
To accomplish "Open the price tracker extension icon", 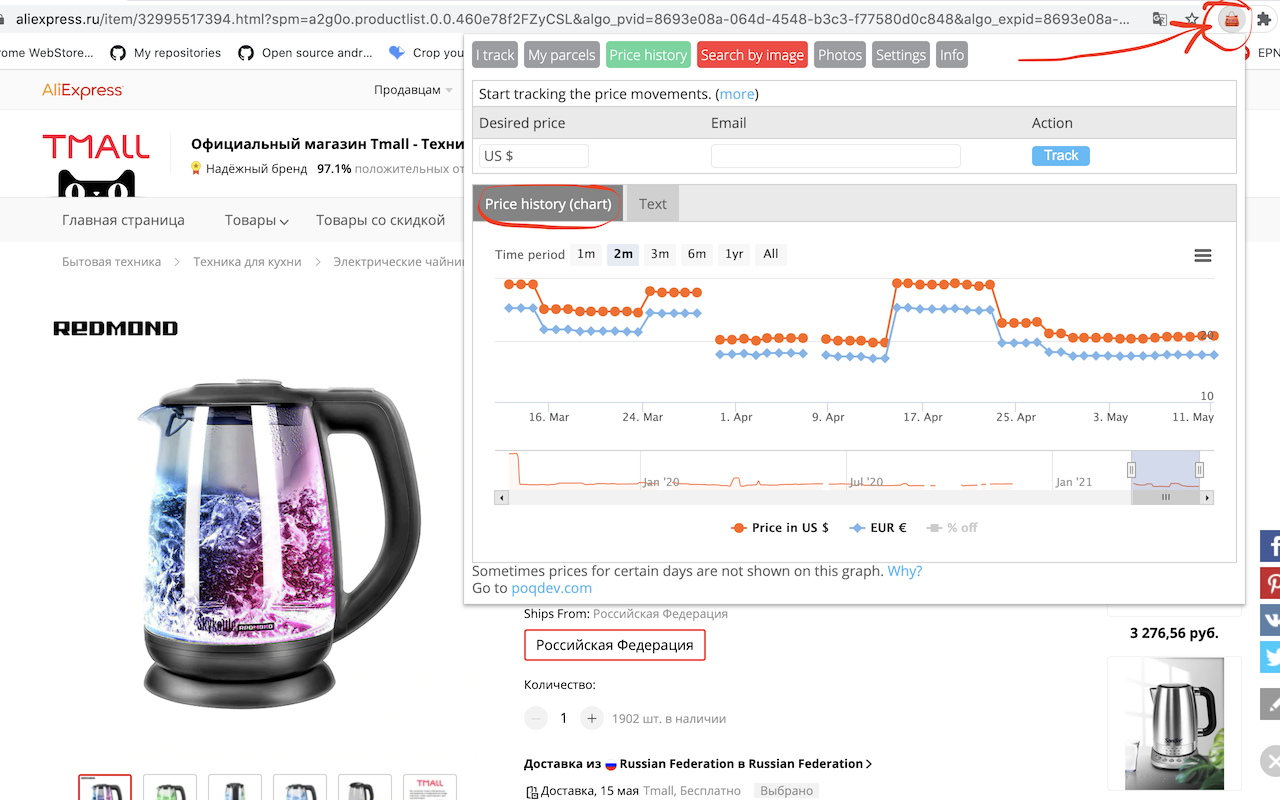I will coord(1231,19).
